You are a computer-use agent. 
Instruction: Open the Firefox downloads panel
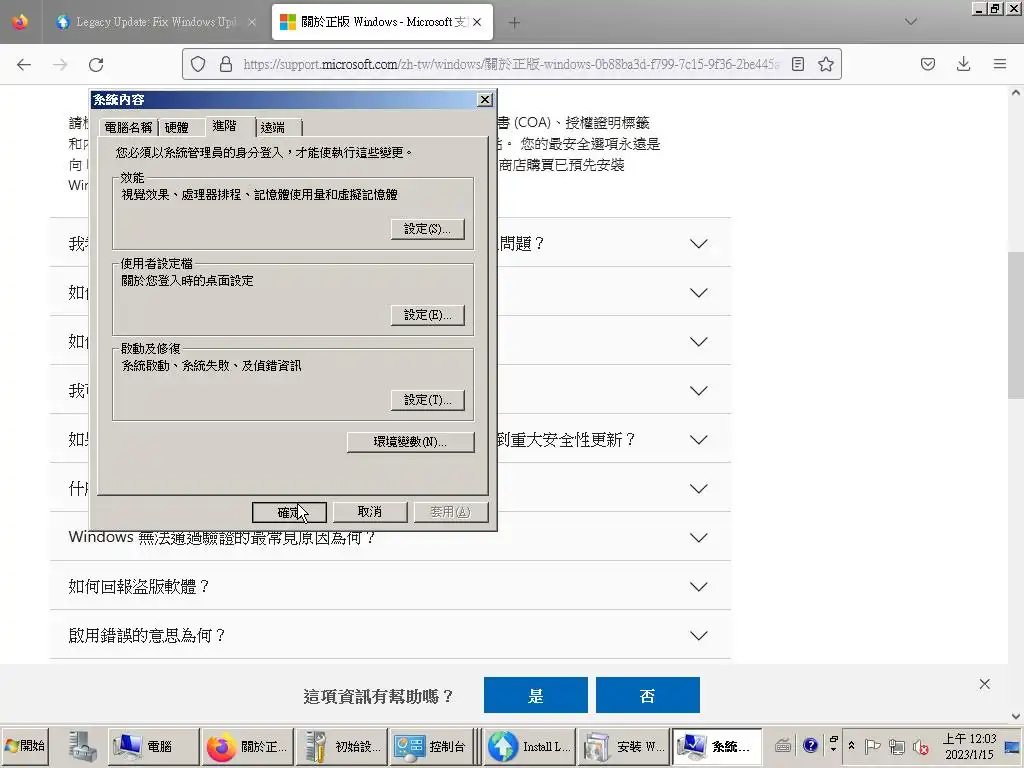point(963,64)
